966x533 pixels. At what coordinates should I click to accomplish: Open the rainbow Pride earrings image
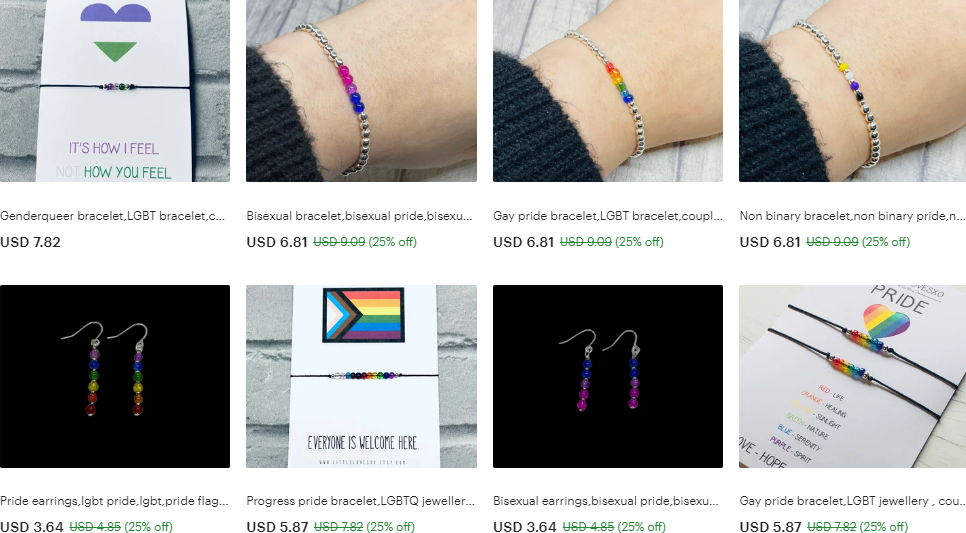point(115,376)
